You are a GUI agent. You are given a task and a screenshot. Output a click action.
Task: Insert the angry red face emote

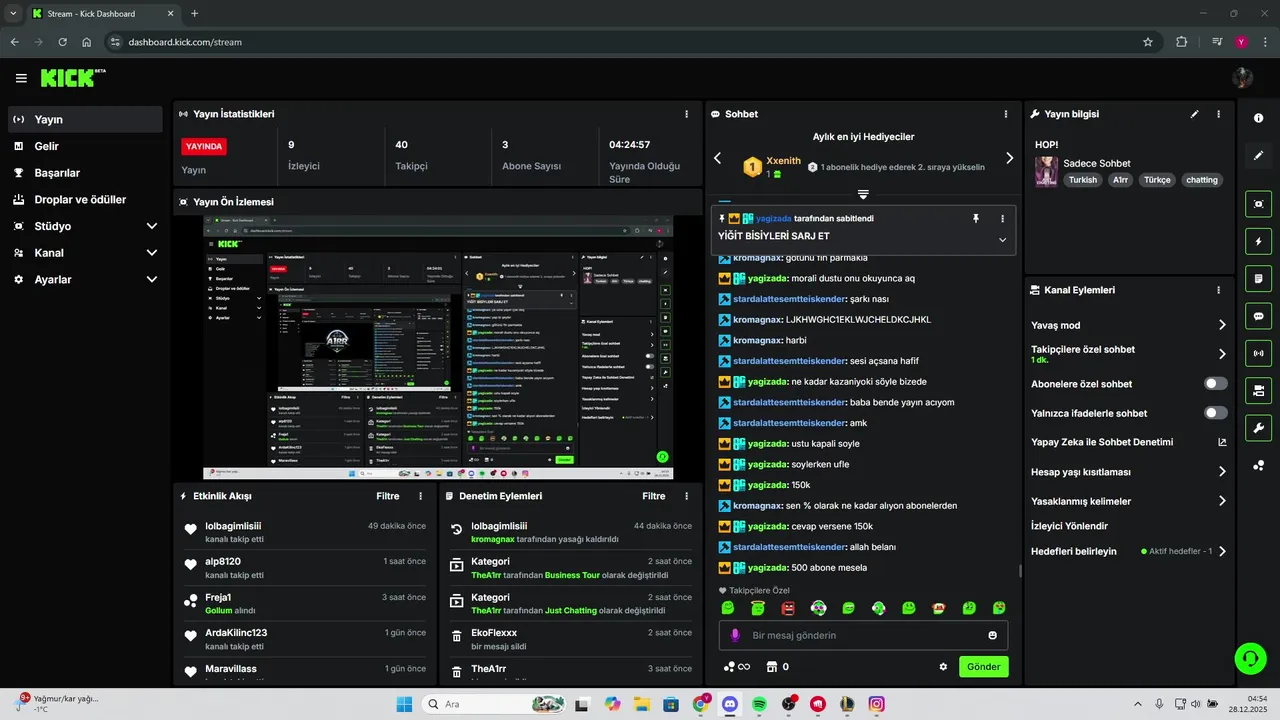coord(788,608)
